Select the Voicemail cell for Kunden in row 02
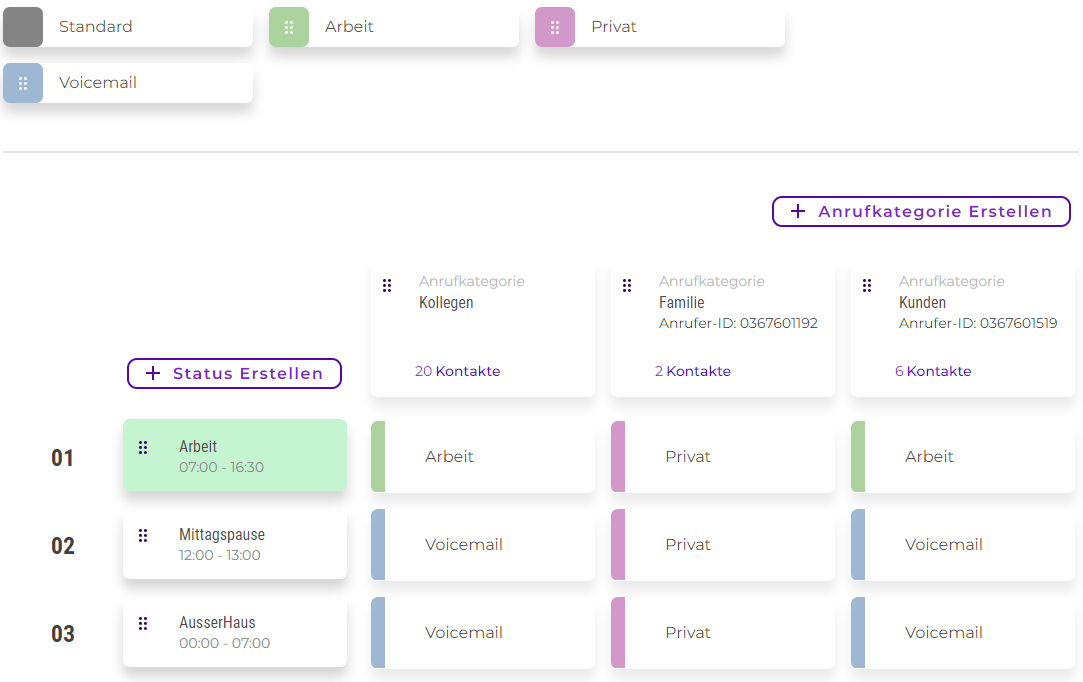The image size is (1083, 682). click(963, 545)
